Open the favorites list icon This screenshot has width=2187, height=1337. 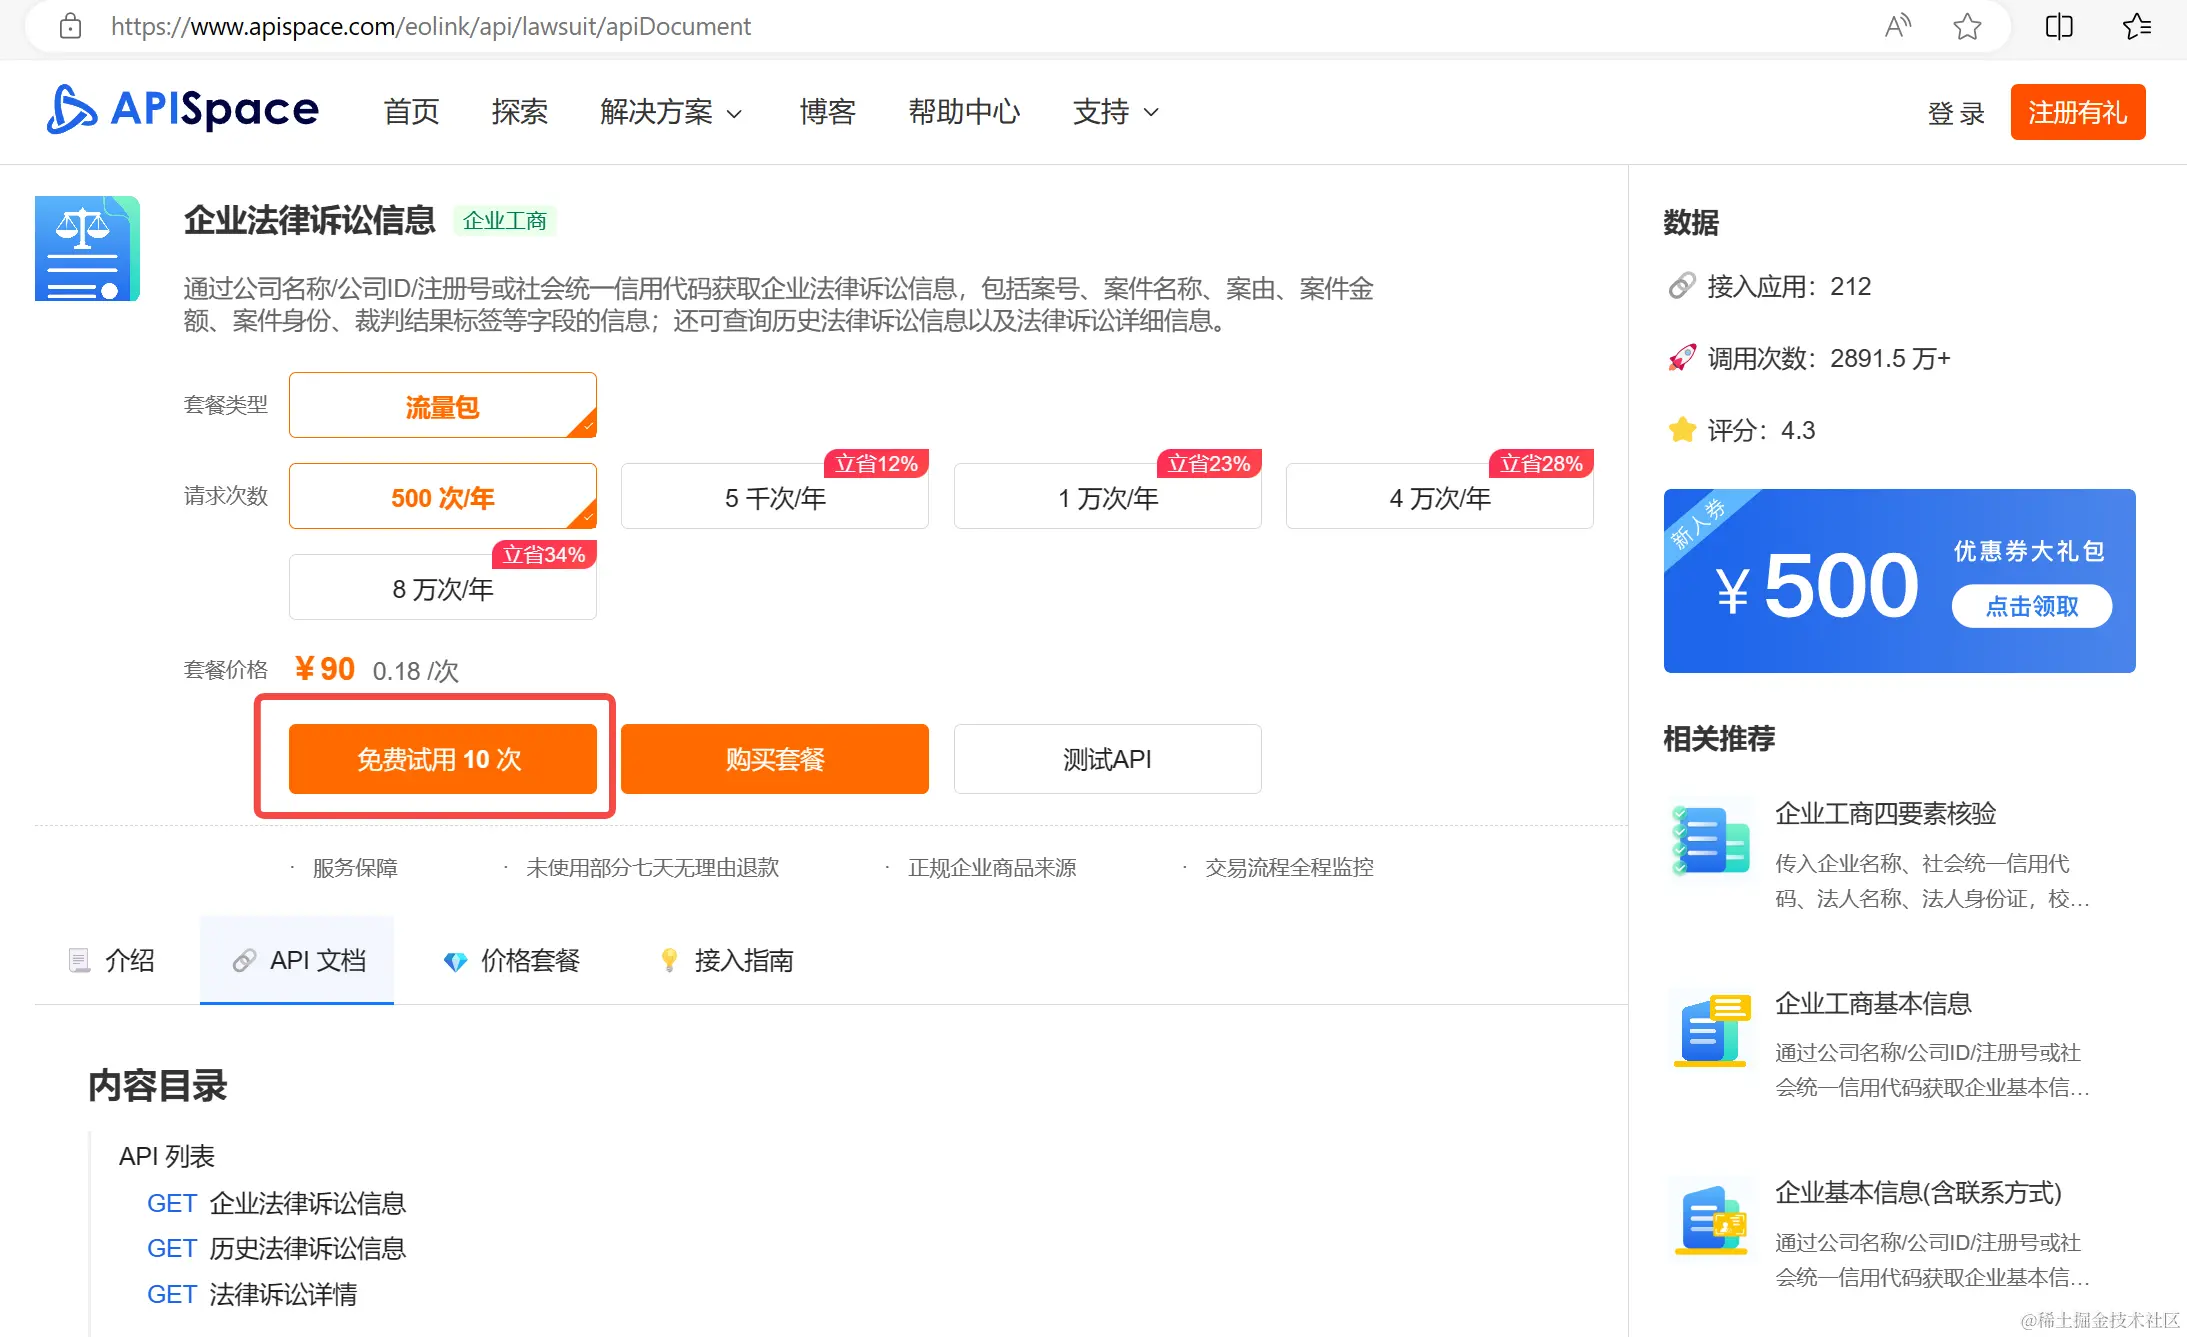pos(2136,26)
